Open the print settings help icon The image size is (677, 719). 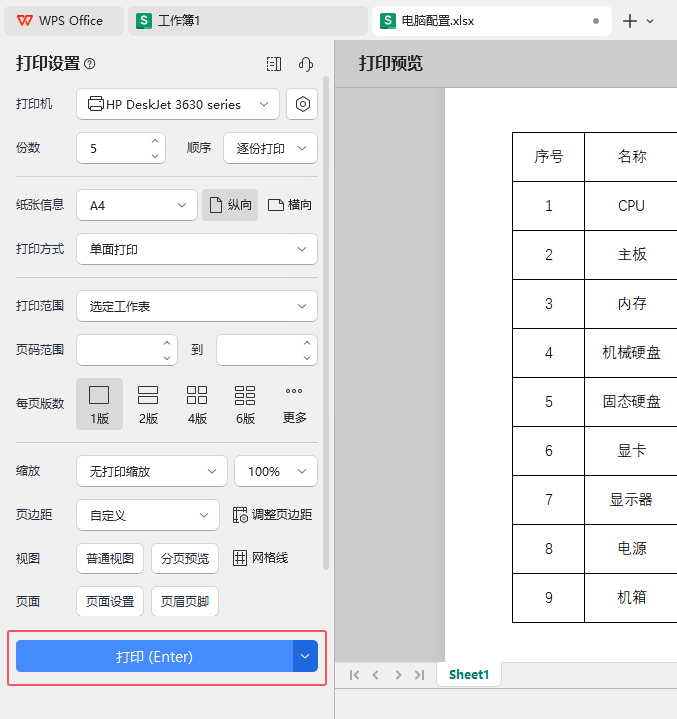[x=90, y=64]
